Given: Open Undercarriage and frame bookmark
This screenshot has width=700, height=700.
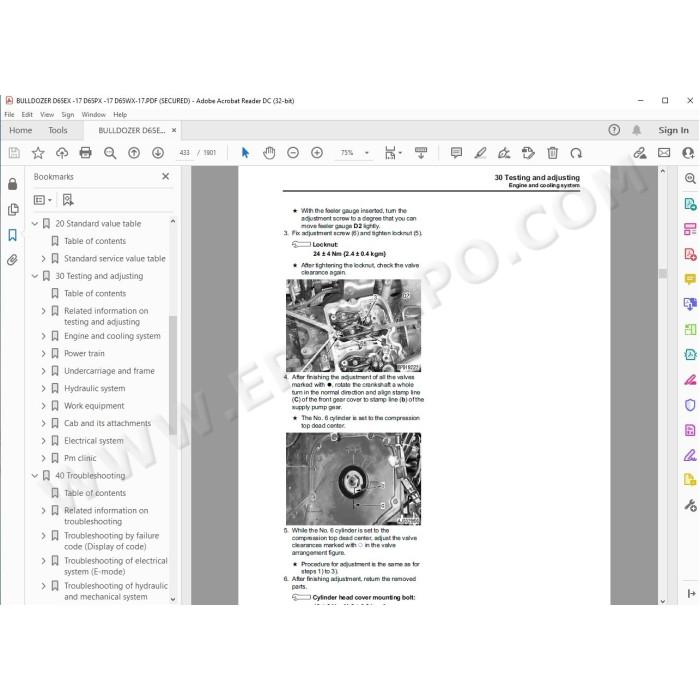Looking at the screenshot, I should point(109,371).
